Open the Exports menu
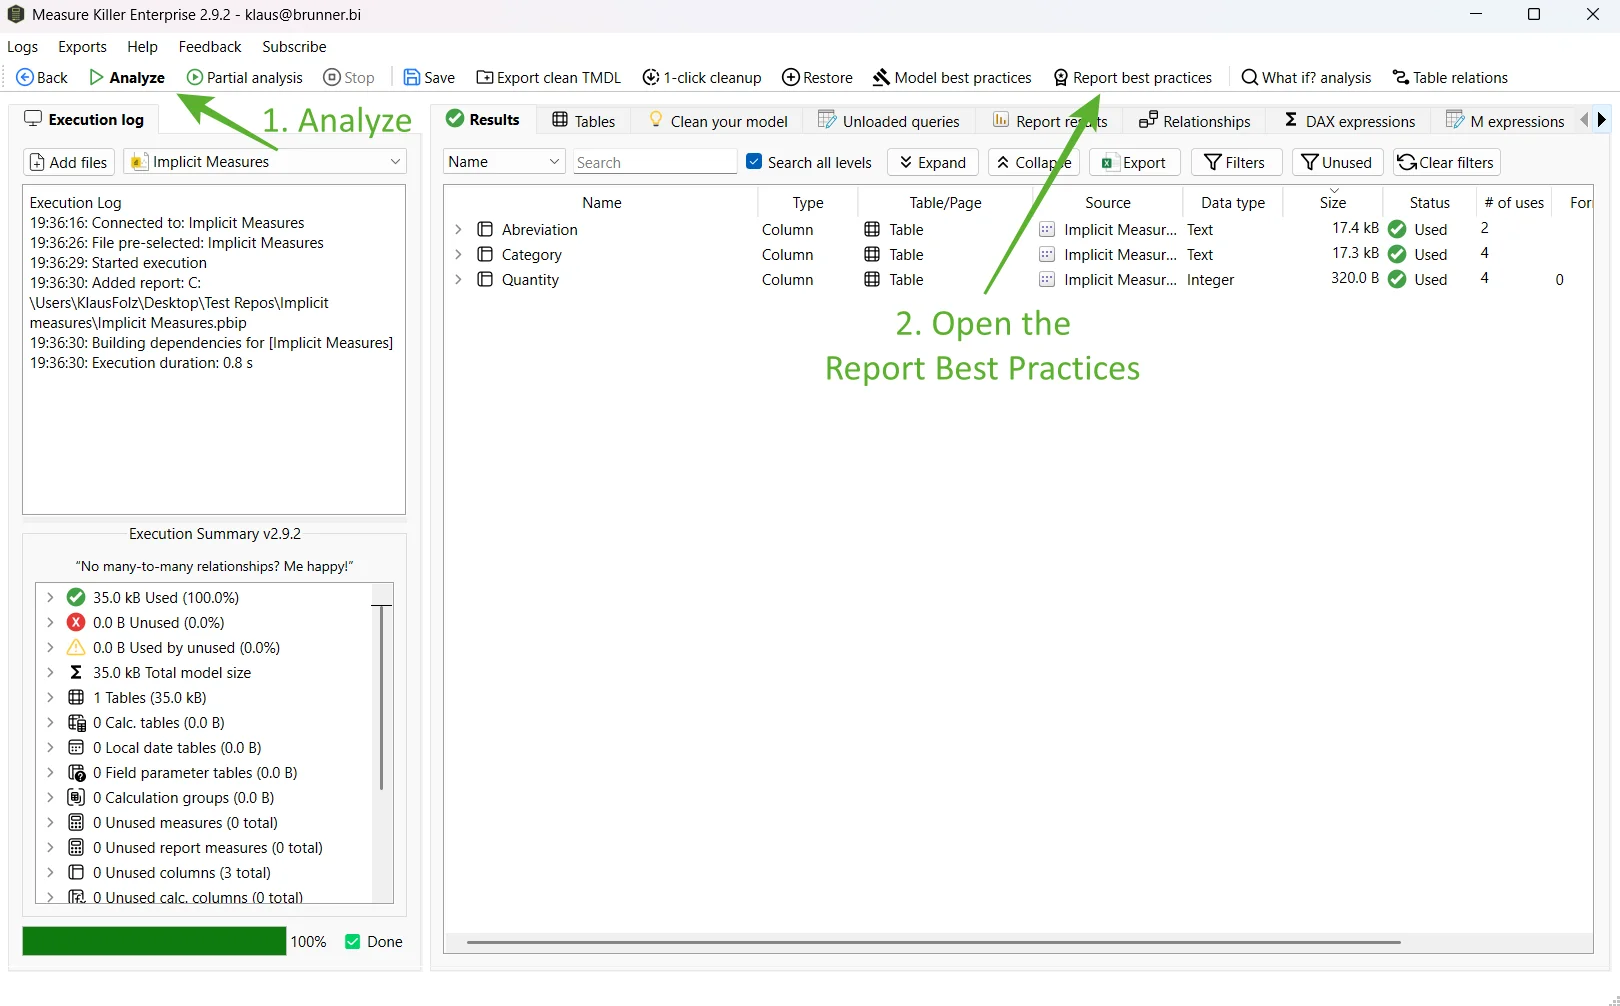 click(82, 47)
